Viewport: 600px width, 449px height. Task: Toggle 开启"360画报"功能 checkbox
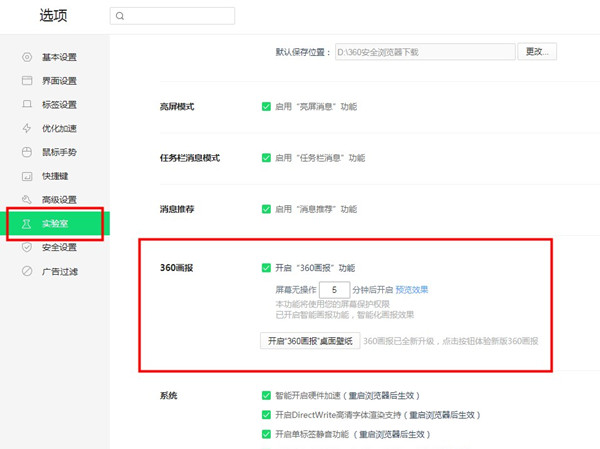[266, 268]
